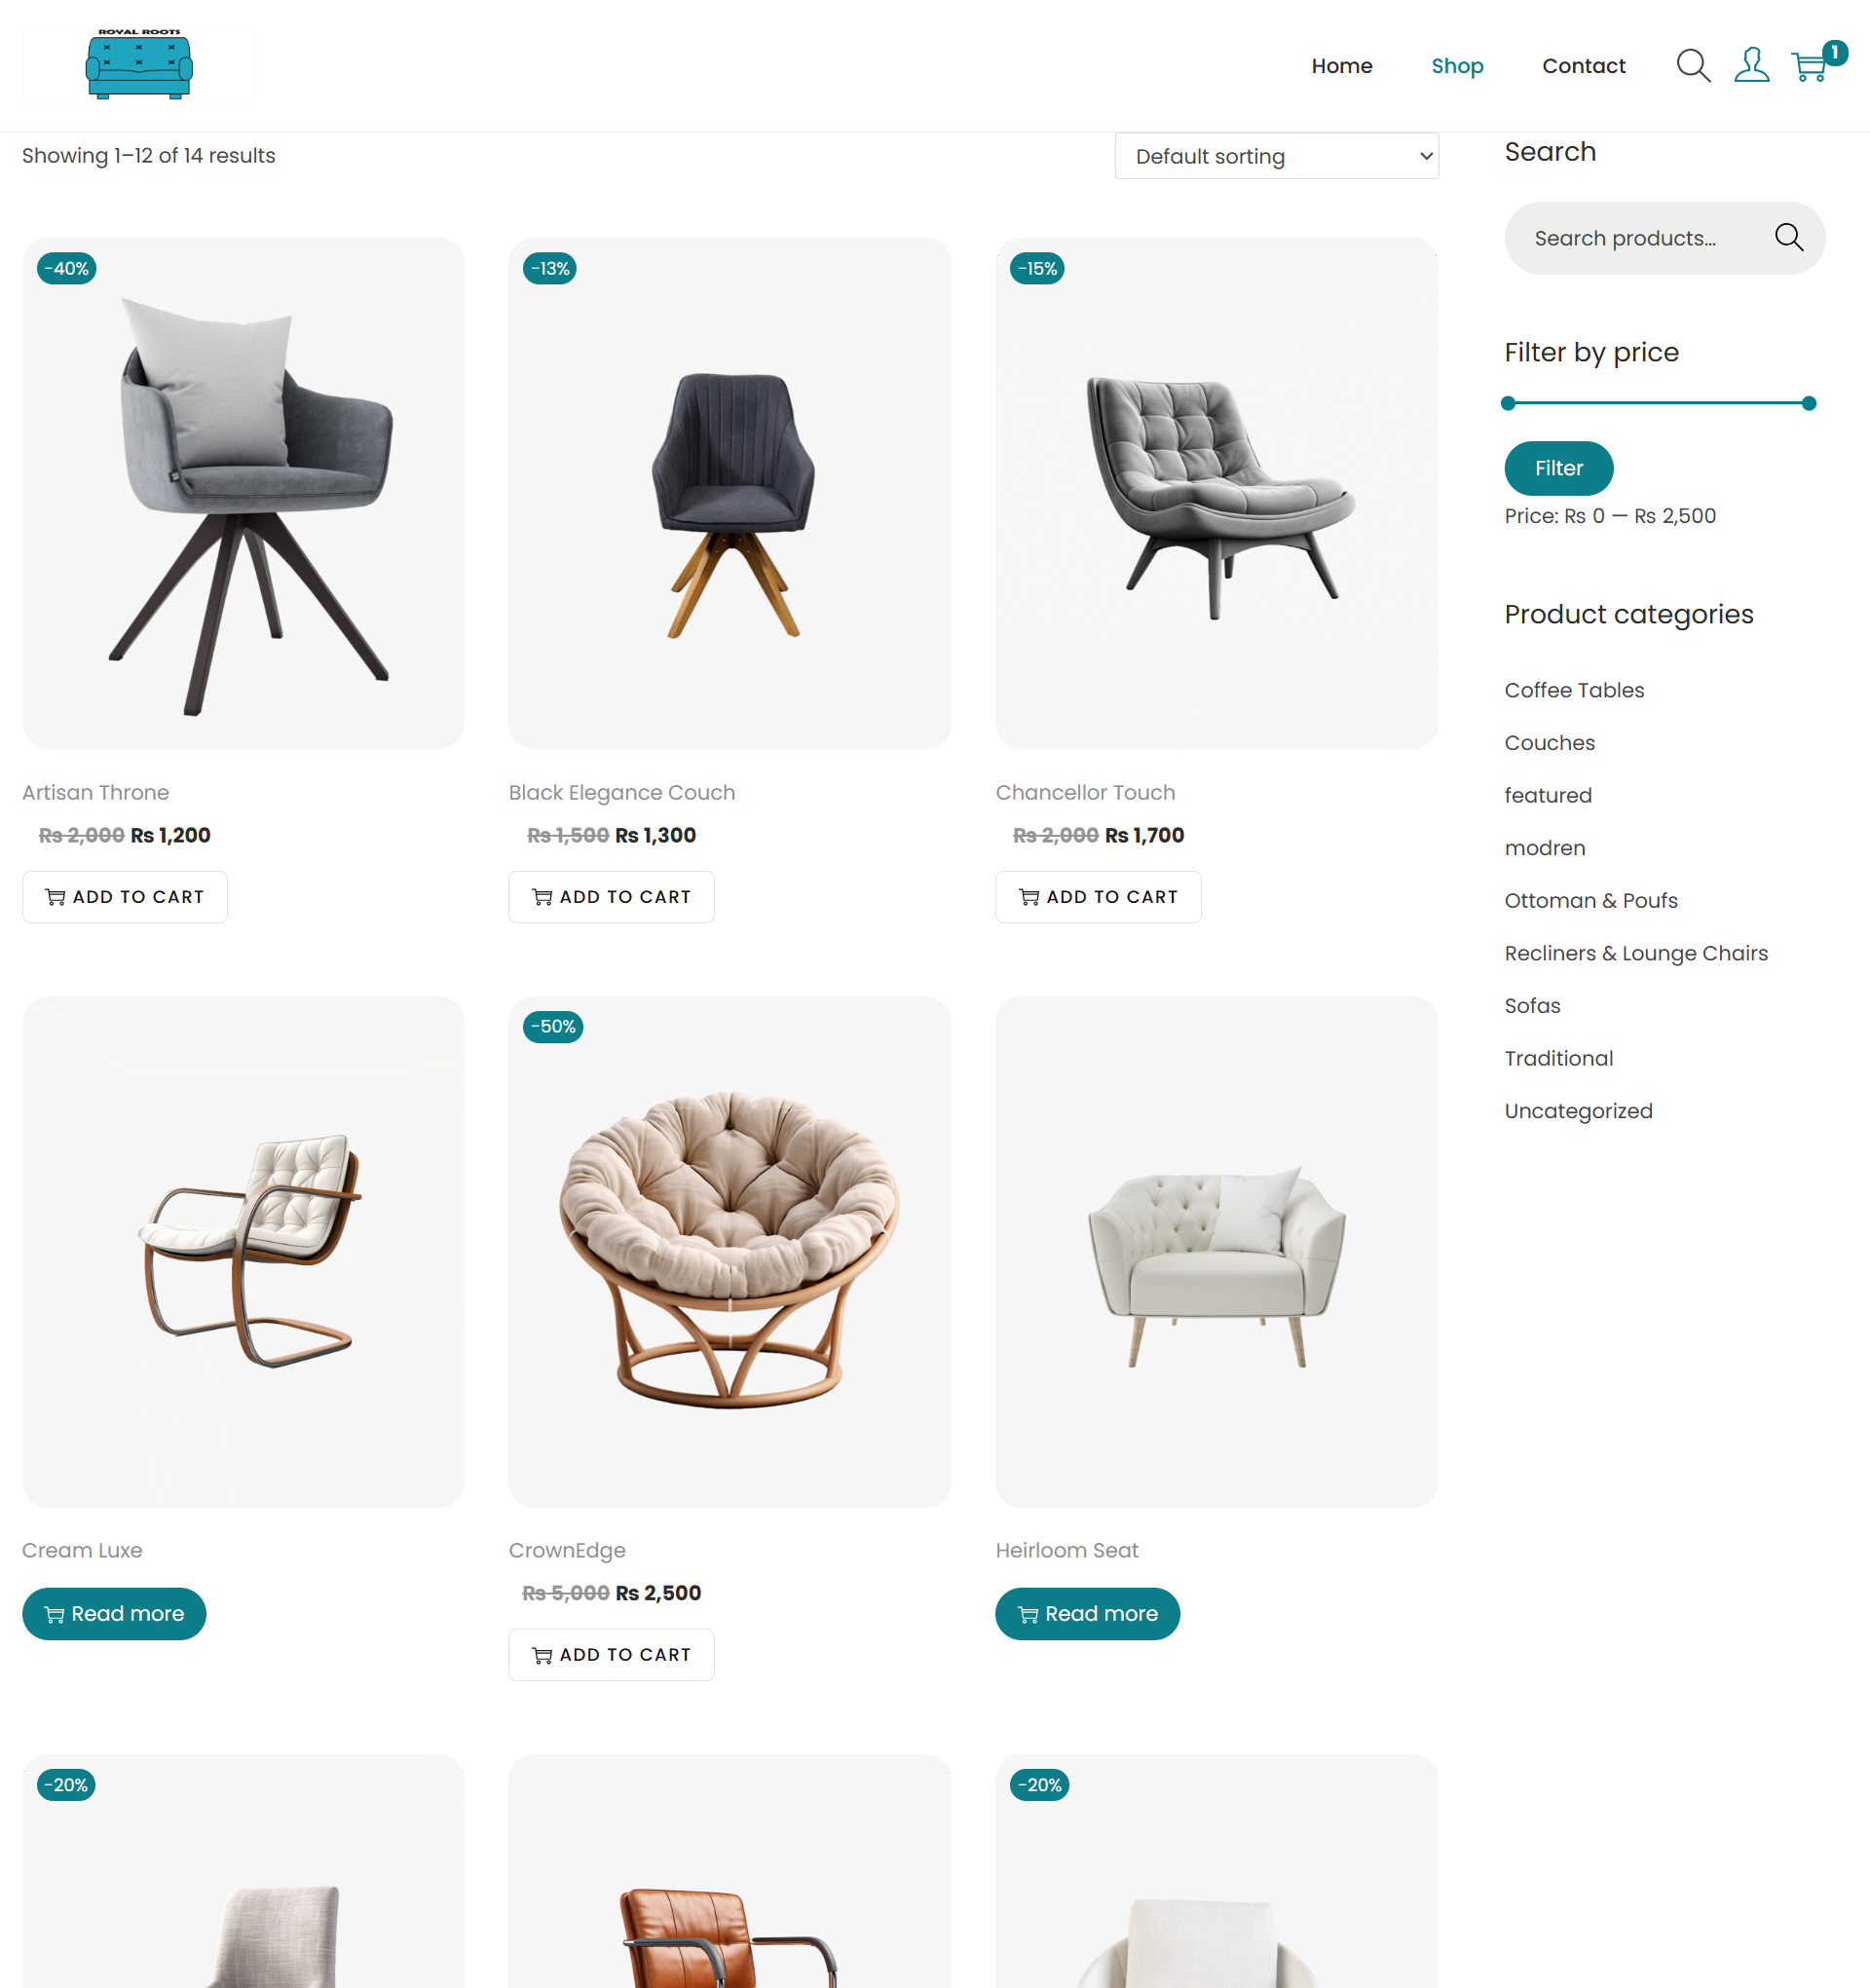1870x1988 pixels.
Task: Select the Shop menu item
Action: [1457, 66]
